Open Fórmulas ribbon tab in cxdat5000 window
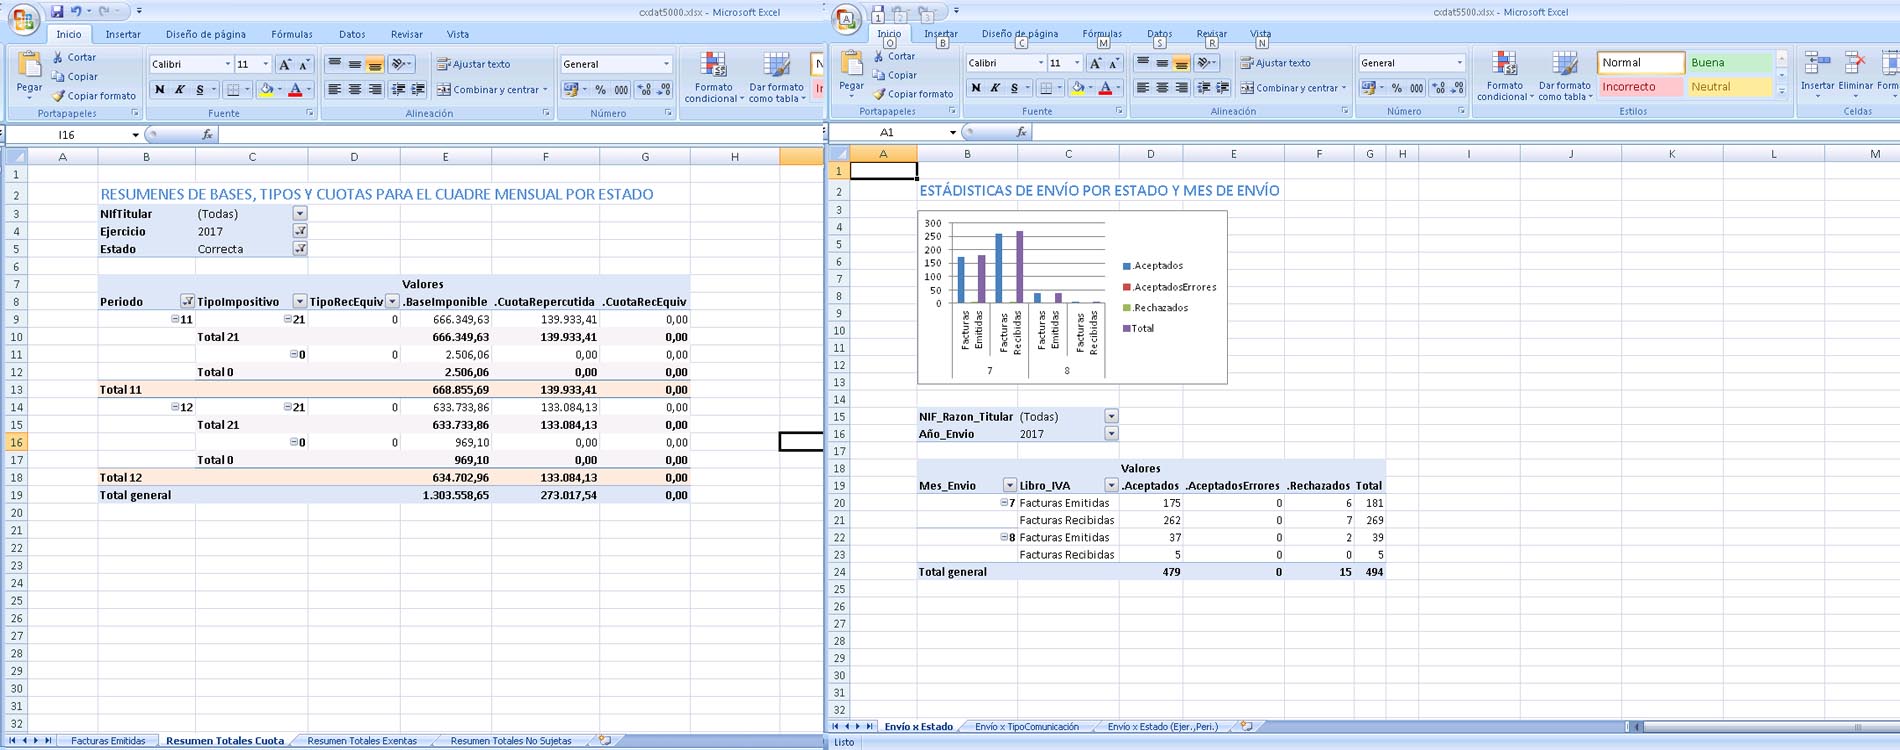This screenshot has height=750, width=1900. tap(291, 34)
